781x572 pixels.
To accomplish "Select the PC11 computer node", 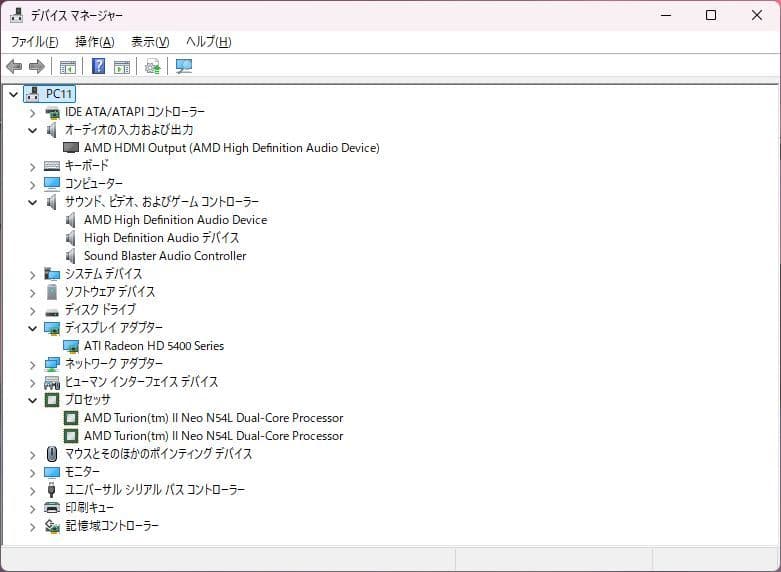I will [x=59, y=94].
